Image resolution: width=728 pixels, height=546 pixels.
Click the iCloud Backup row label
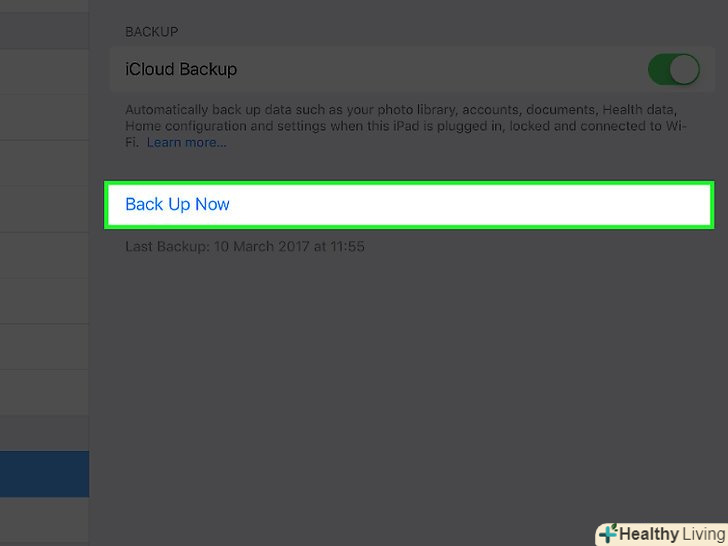pos(181,70)
